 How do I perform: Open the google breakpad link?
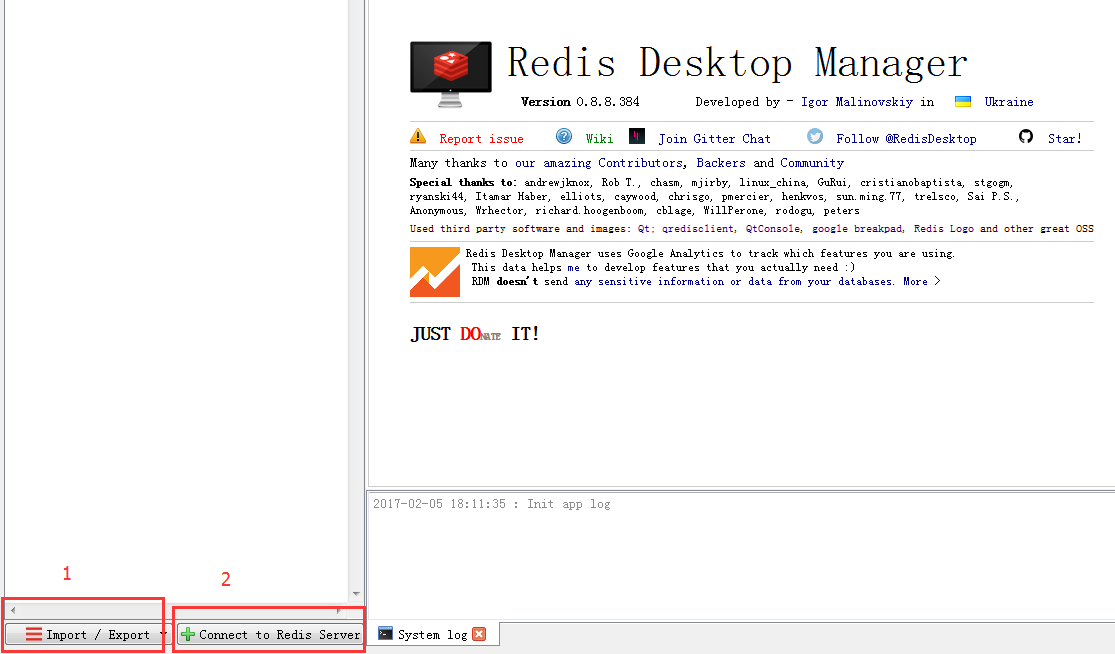(x=857, y=228)
